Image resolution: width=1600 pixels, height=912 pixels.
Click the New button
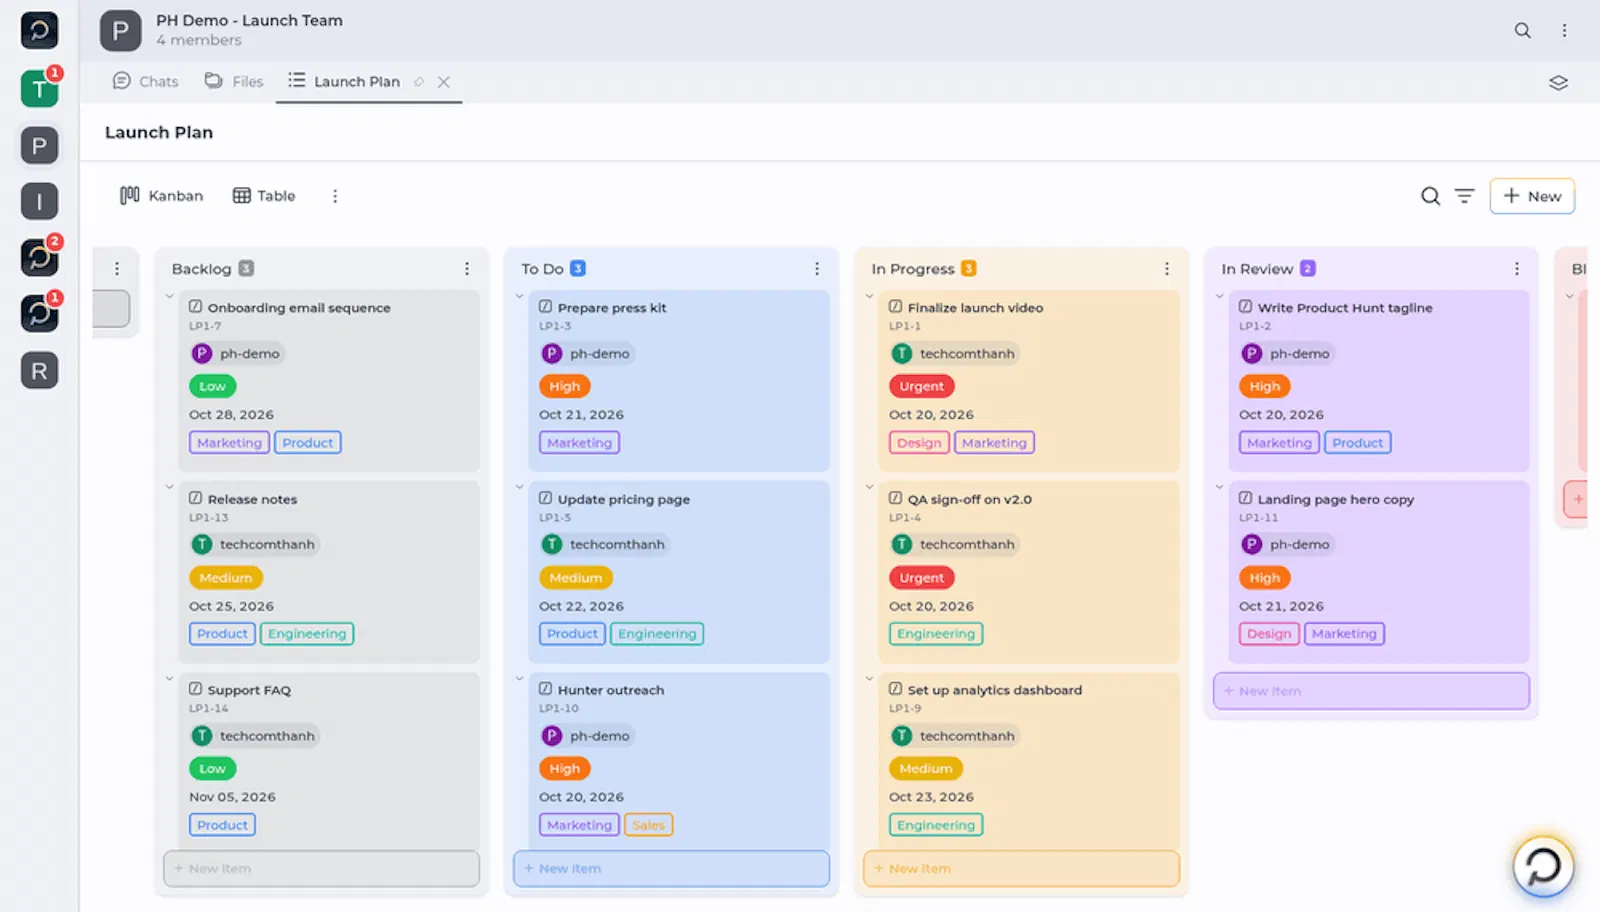(1532, 196)
